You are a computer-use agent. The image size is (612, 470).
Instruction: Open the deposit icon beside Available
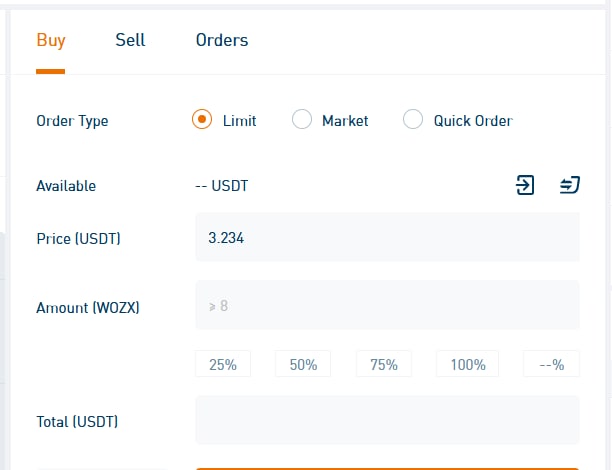point(525,185)
